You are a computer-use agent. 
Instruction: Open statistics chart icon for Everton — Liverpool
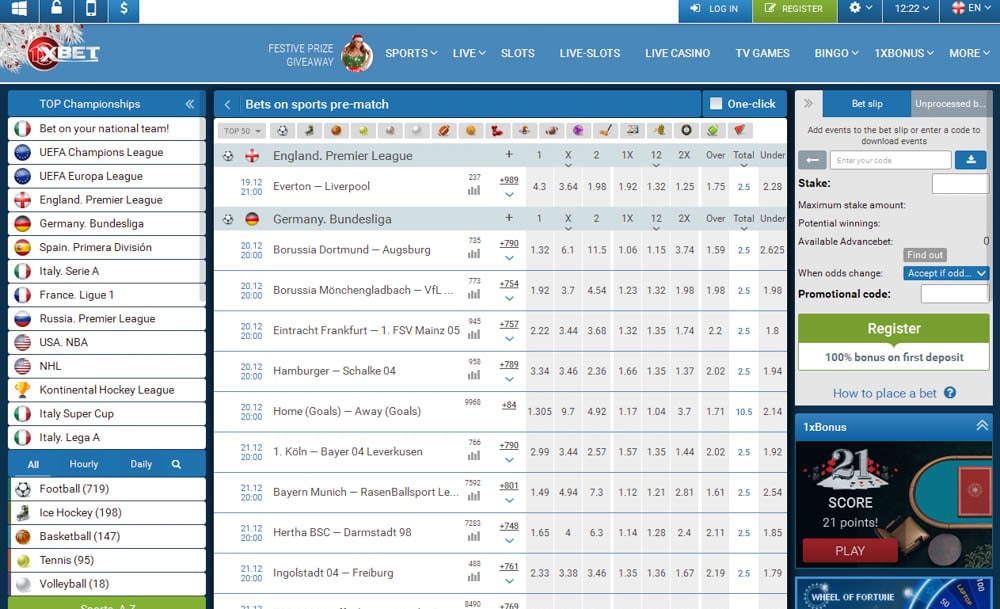tap(474, 190)
